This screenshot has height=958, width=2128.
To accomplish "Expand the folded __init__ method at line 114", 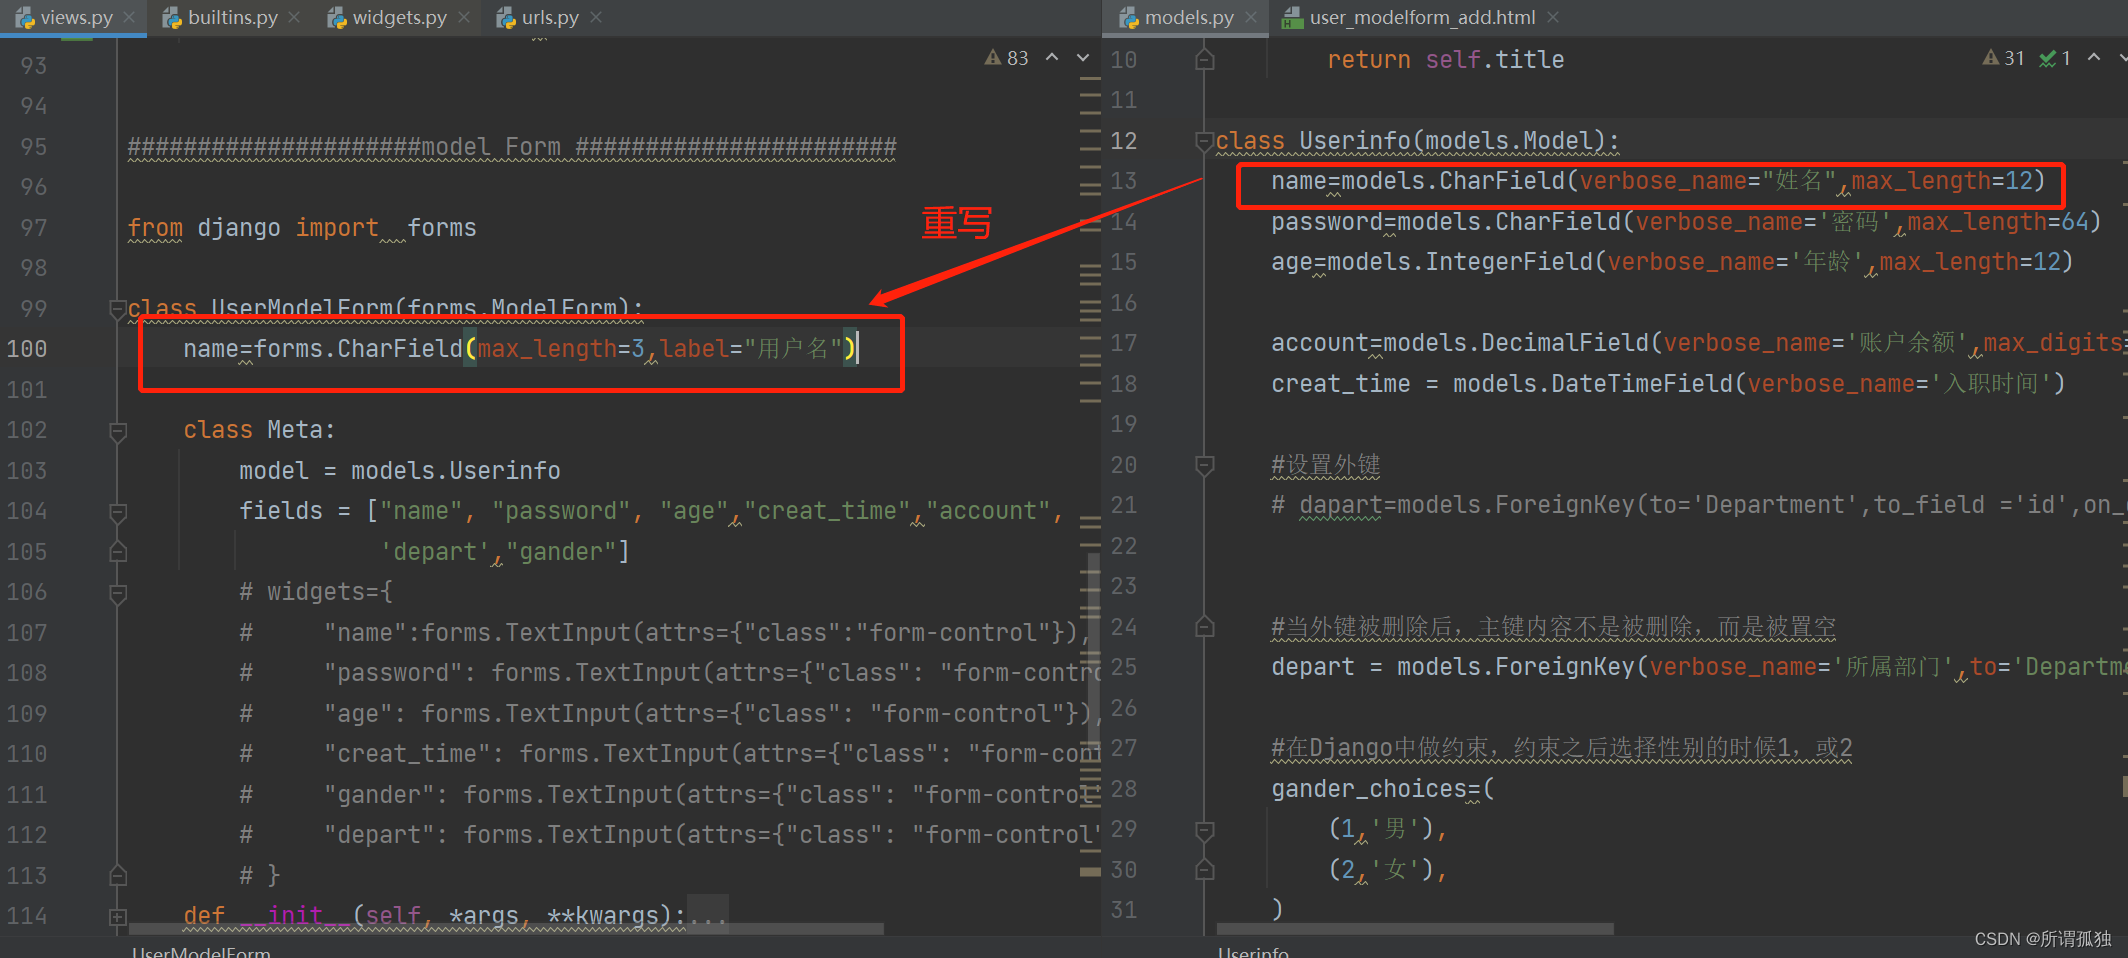I will 117,916.
